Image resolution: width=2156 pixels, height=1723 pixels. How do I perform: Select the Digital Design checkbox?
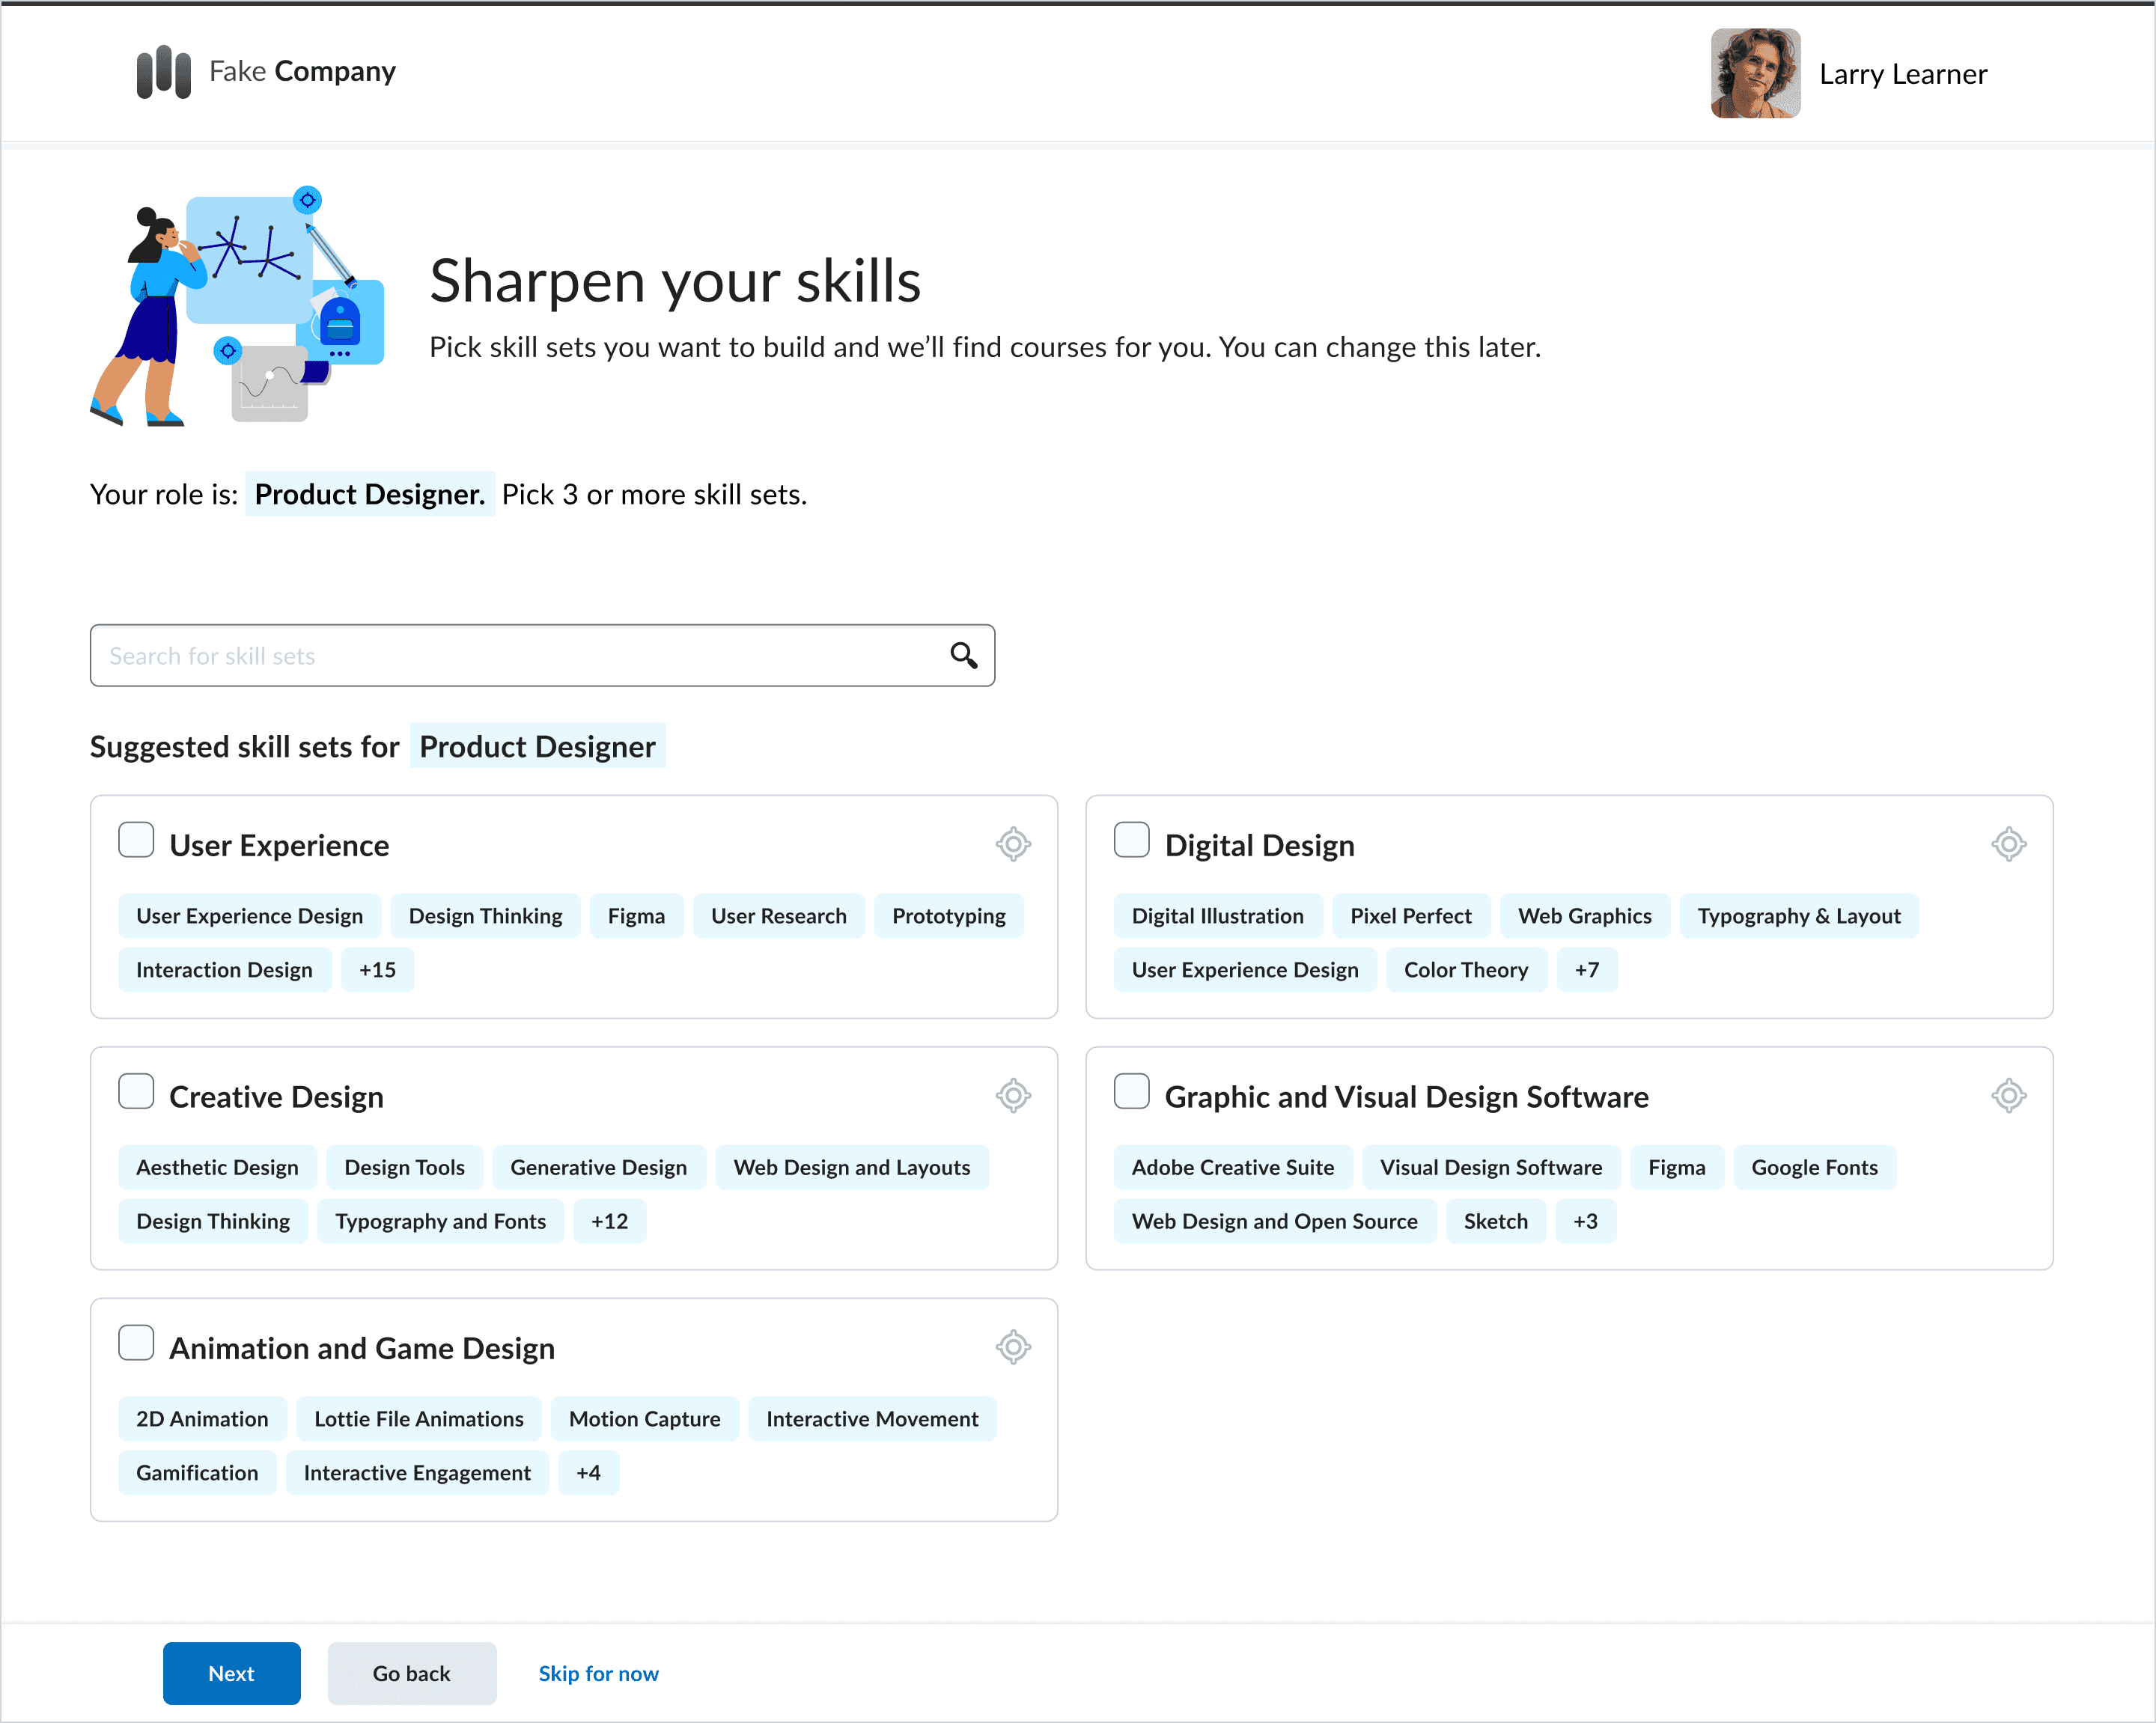click(1131, 840)
